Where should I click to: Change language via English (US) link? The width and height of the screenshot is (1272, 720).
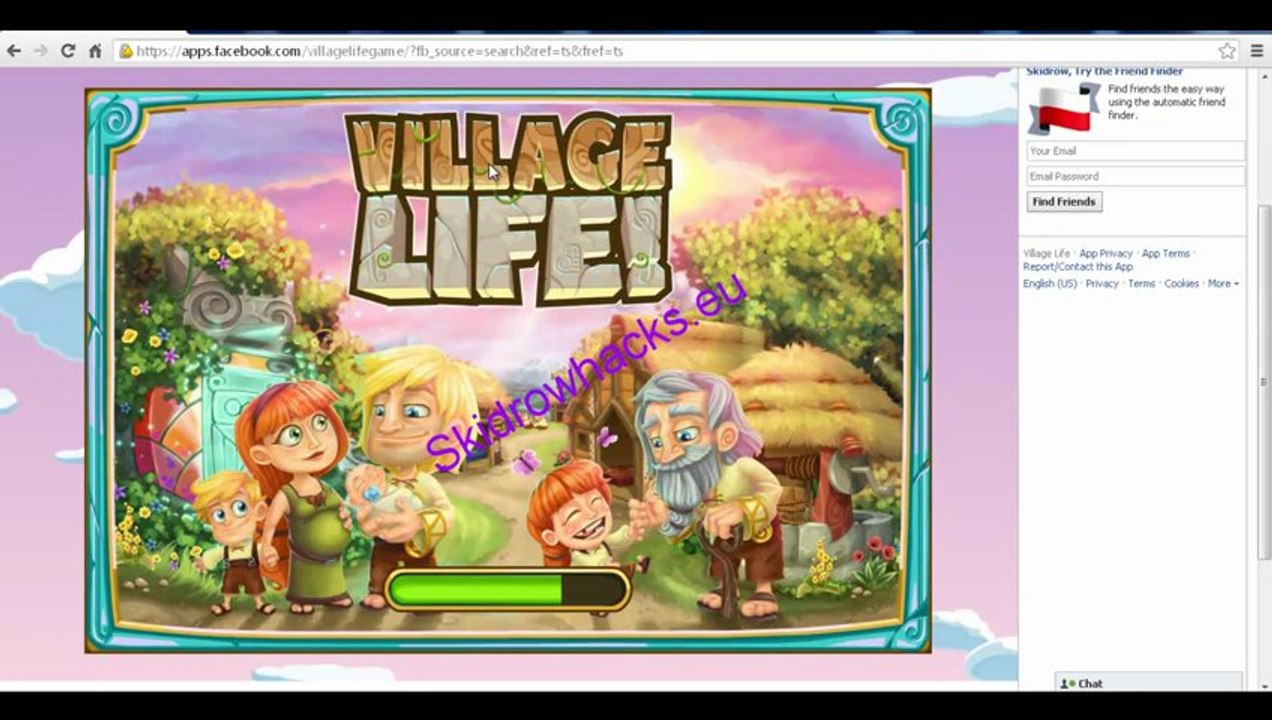pyautogui.click(x=1049, y=284)
